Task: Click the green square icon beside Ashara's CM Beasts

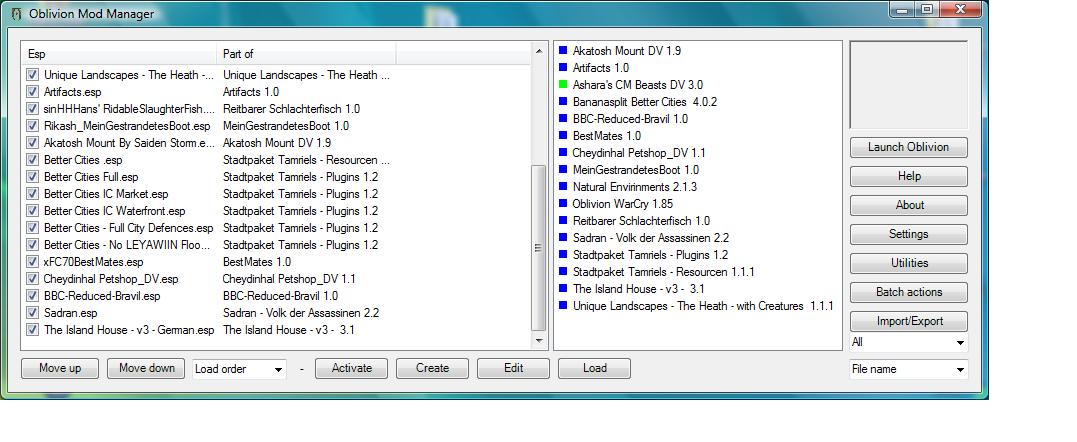Action: point(563,85)
